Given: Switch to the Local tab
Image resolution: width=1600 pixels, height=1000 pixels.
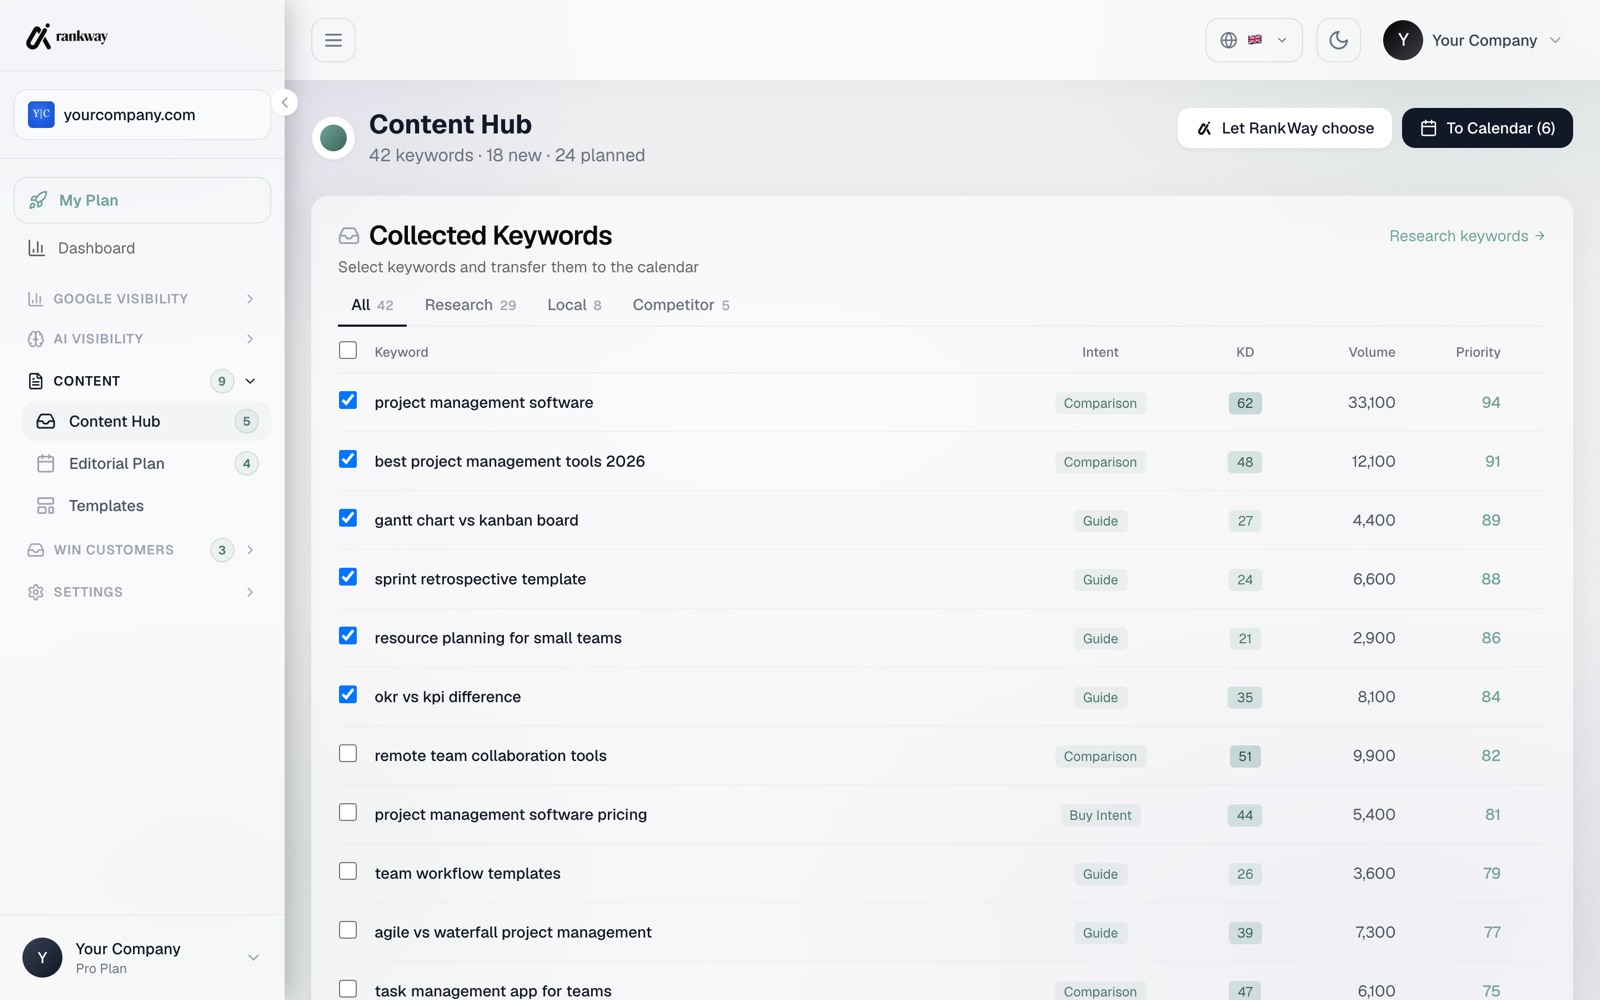Looking at the screenshot, I should point(574,305).
